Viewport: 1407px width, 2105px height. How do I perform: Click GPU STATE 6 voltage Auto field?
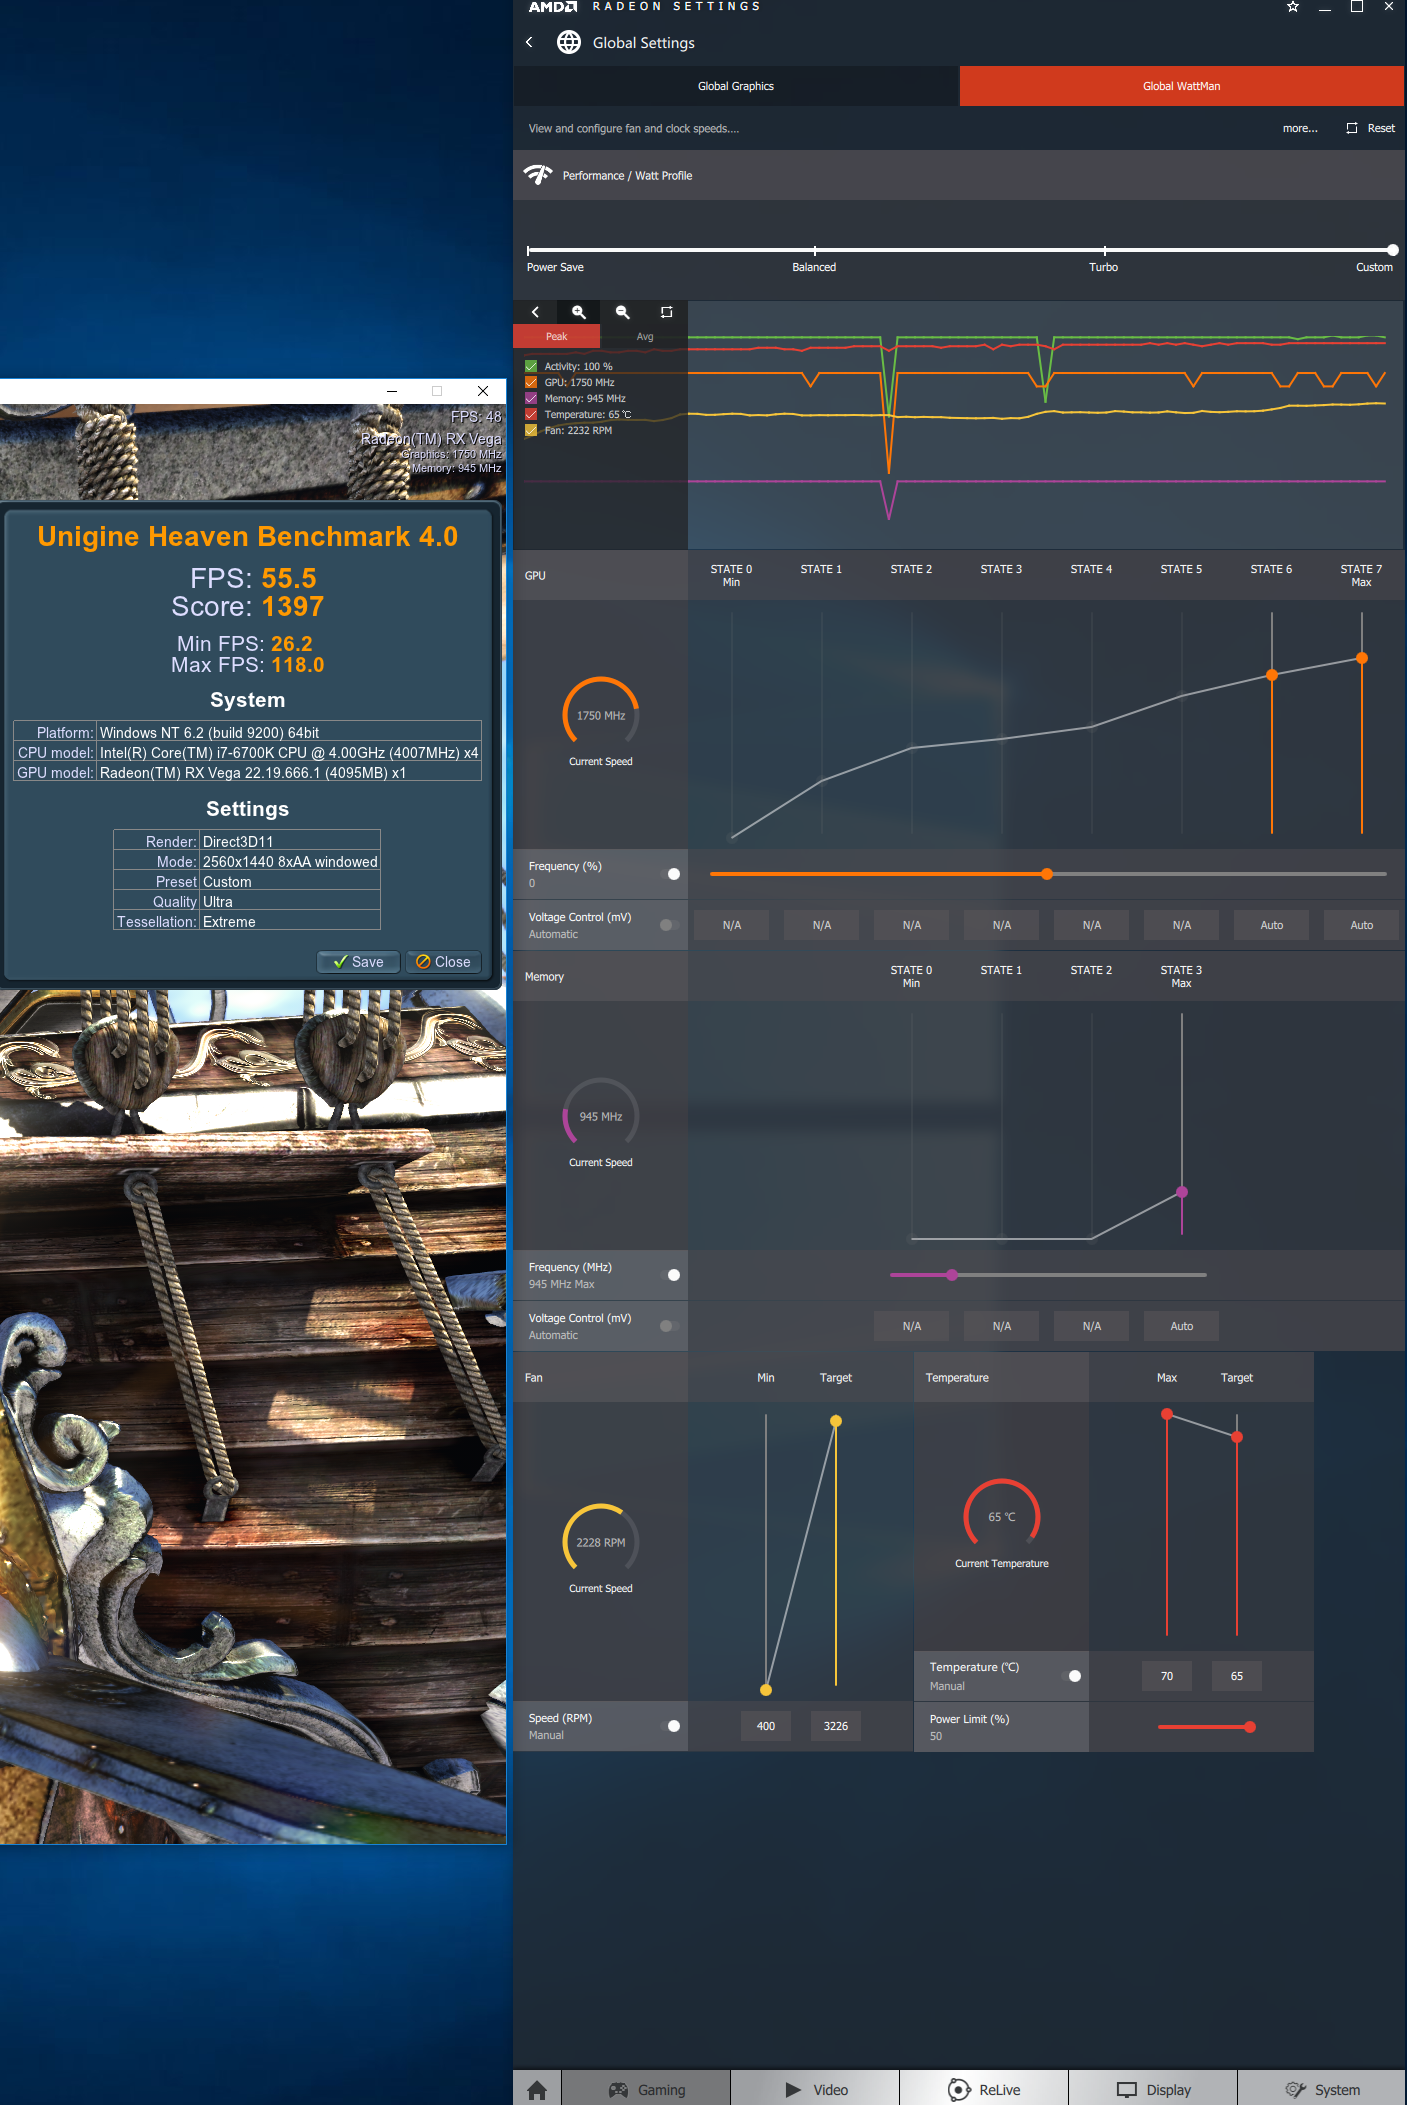[x=1272, y=925]
